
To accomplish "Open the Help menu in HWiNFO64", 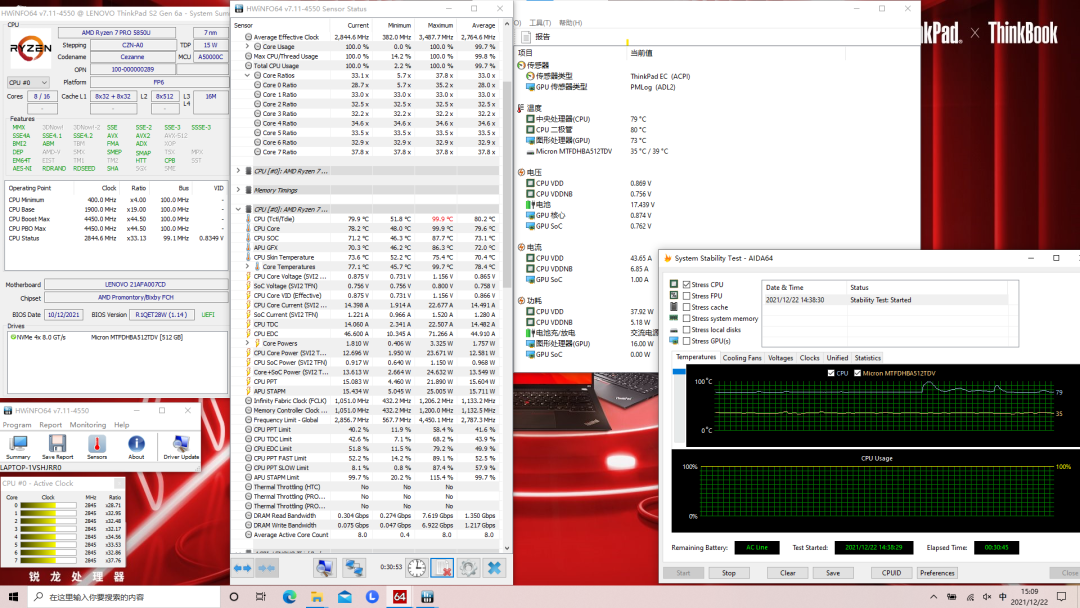I will [x=121, y=425].
